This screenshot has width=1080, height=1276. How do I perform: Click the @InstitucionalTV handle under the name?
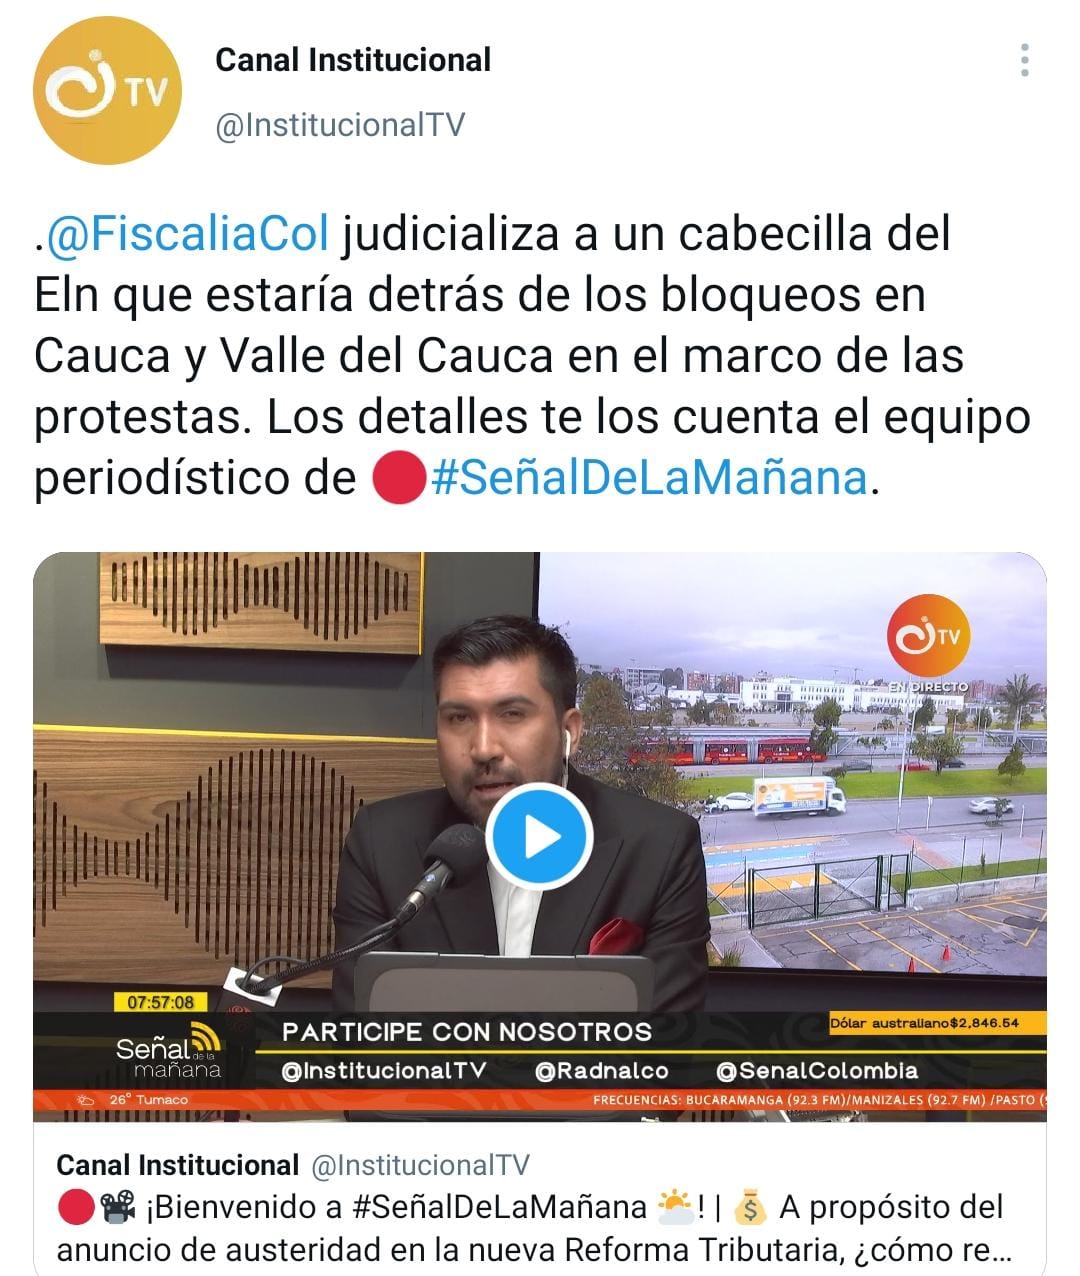tap(340, 125)
